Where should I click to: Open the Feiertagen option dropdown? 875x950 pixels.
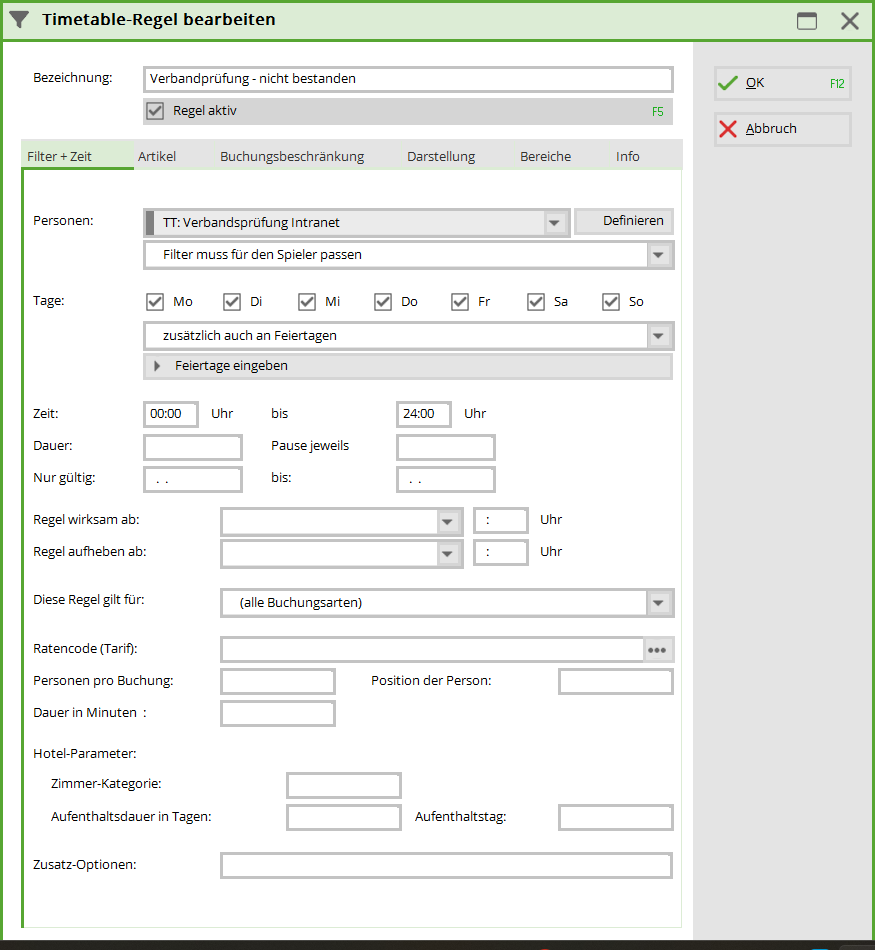tap(657, 336)
